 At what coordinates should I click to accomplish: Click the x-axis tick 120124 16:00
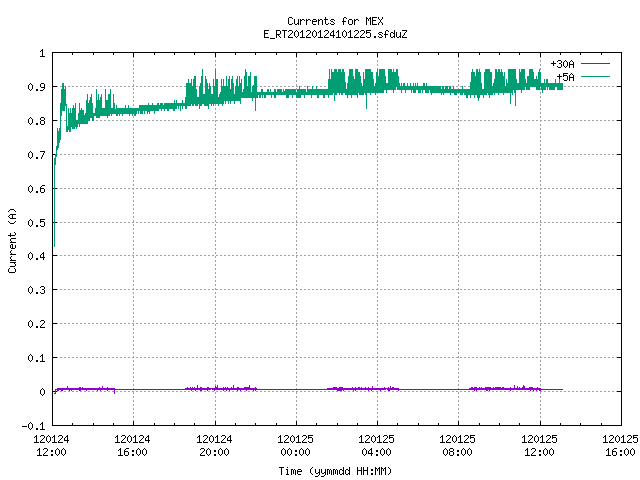coord(132,445)
